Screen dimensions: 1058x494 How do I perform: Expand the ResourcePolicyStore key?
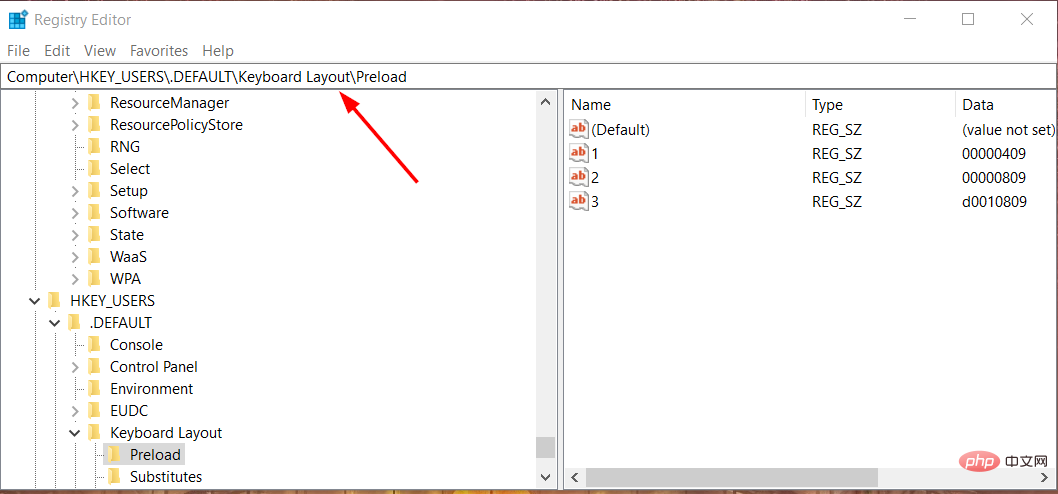point(75,125)
